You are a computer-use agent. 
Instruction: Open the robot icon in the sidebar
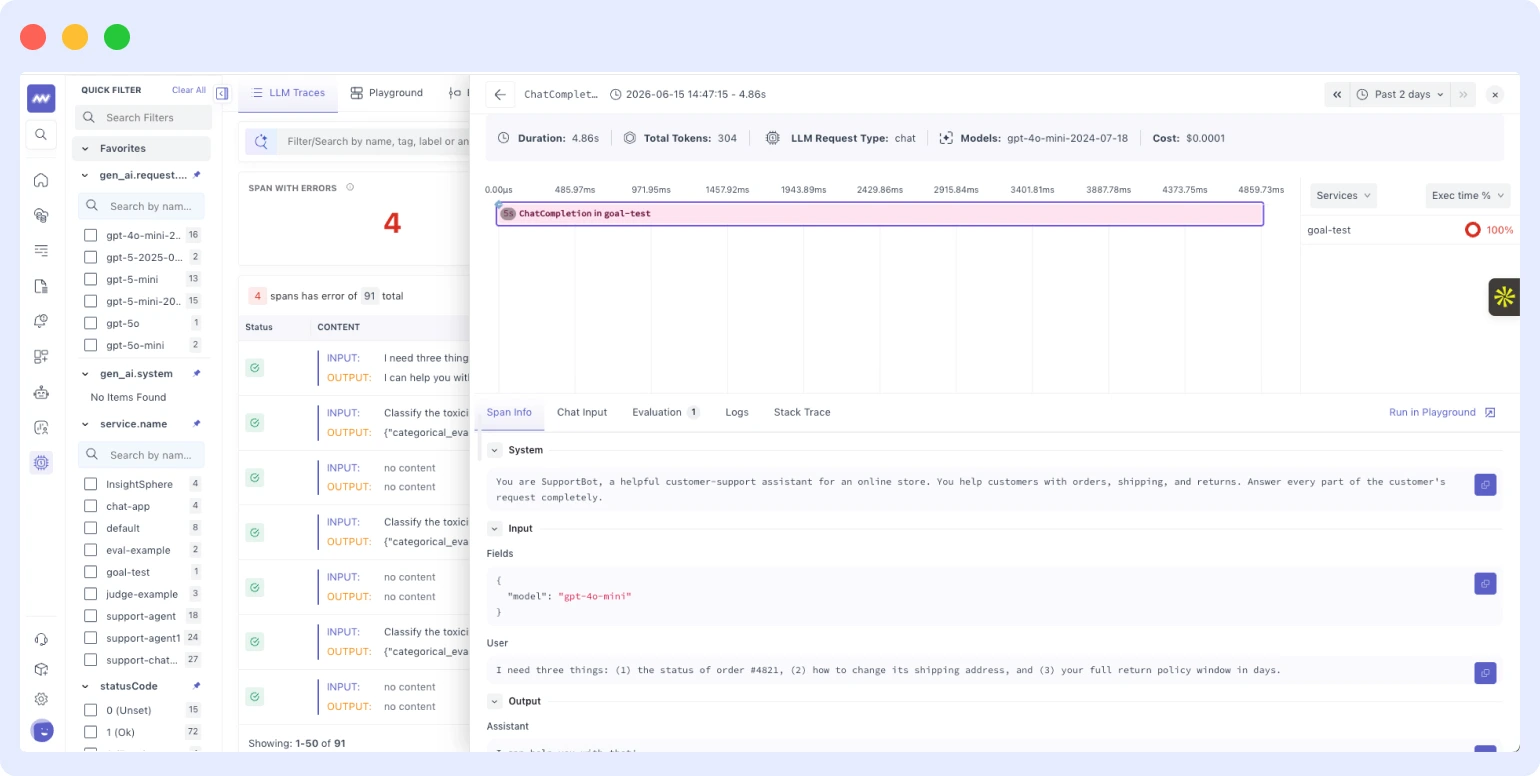[x=41, y=392]
